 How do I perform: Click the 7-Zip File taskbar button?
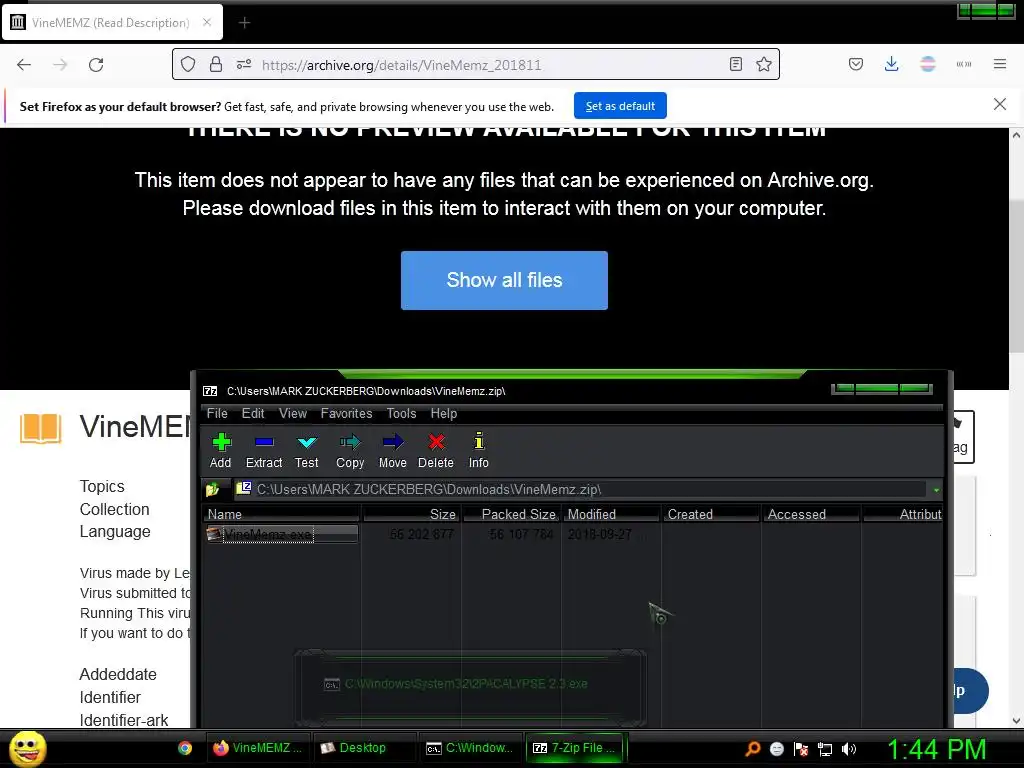[x=576, y=748]
